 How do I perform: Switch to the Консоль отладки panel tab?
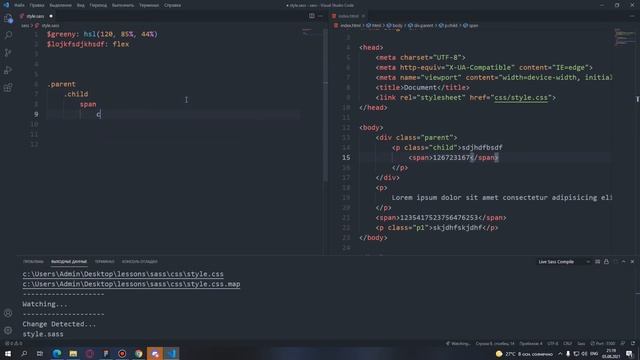(x=140, y=262)
